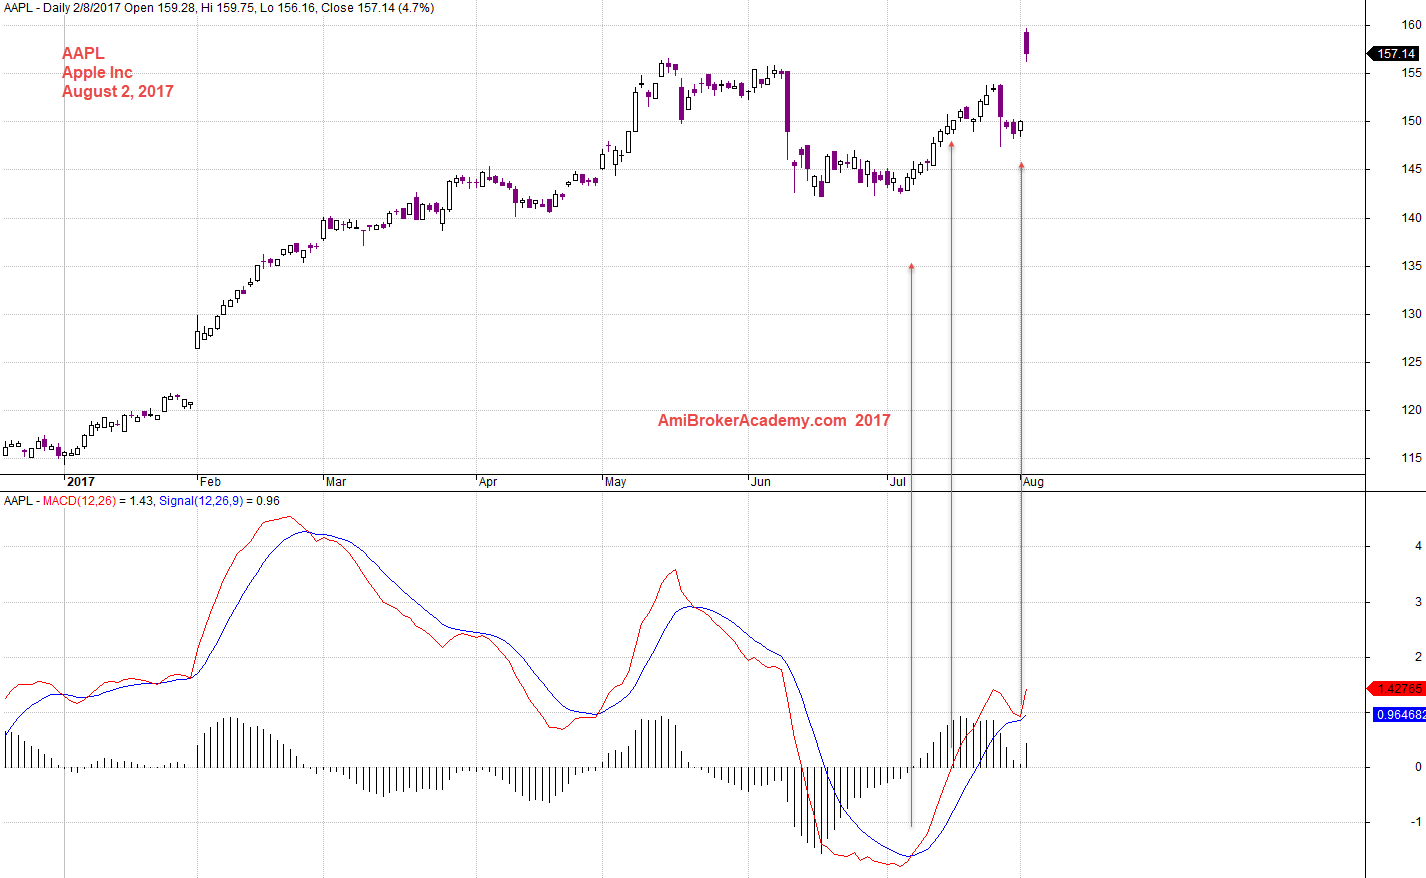This screenshot has height=878, width=1426.
Task: Click the 125 price axis label
Action: (x=1411, y=362)
